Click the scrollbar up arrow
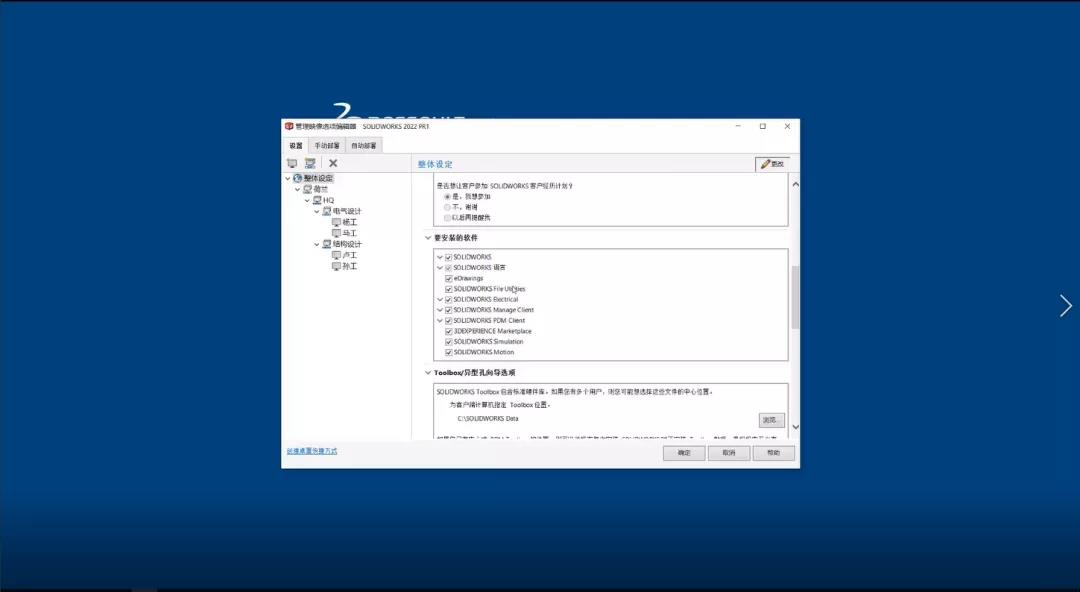The width and height of the screenshot is (1080, 592). 796,185
